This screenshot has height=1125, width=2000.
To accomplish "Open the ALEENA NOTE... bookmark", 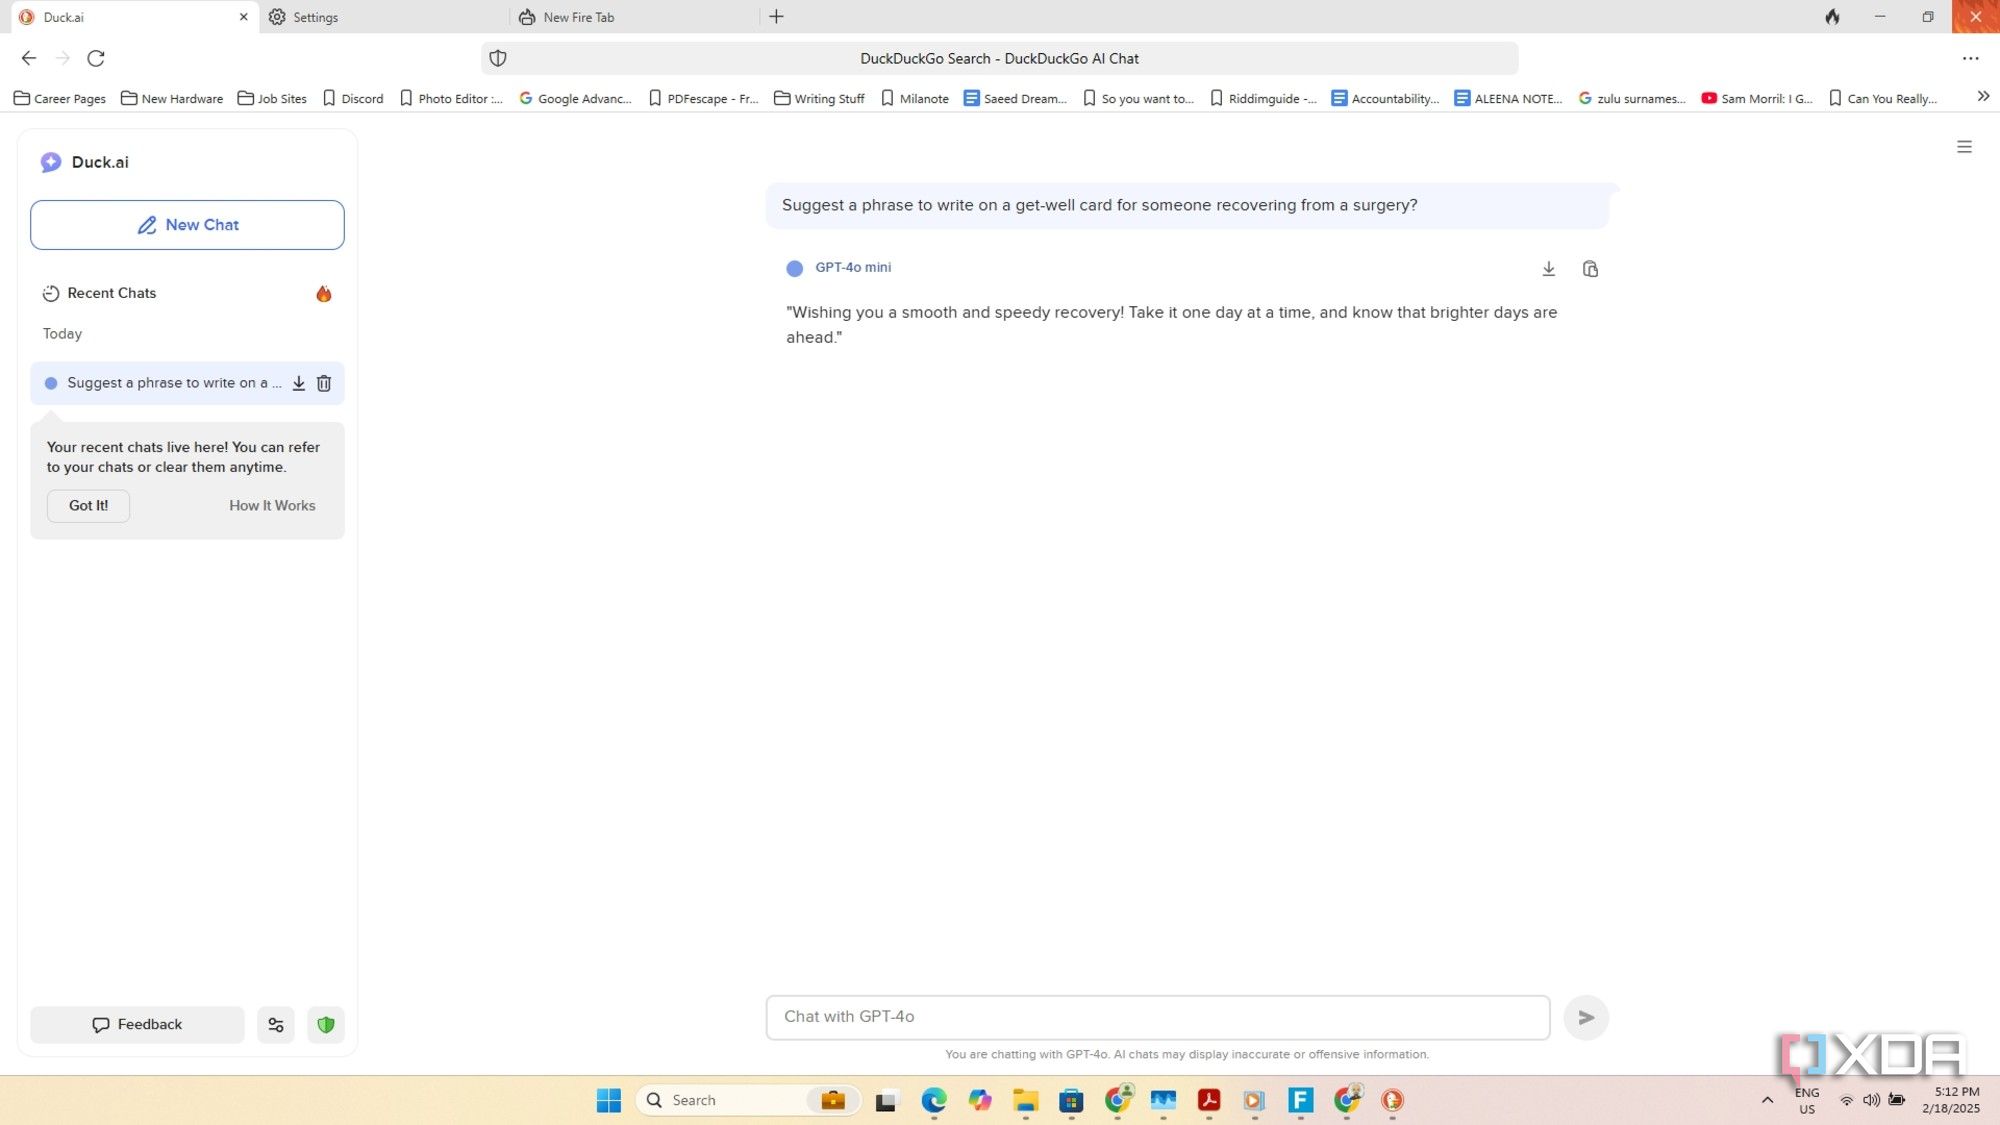I will [x=1508, y=98].
